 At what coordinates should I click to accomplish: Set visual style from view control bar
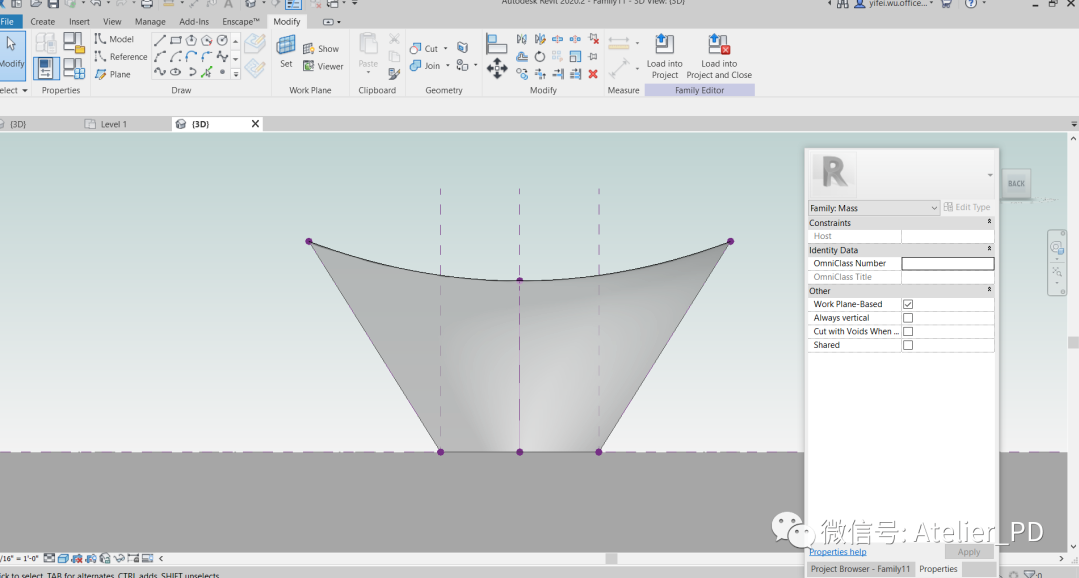click(63, 559)
